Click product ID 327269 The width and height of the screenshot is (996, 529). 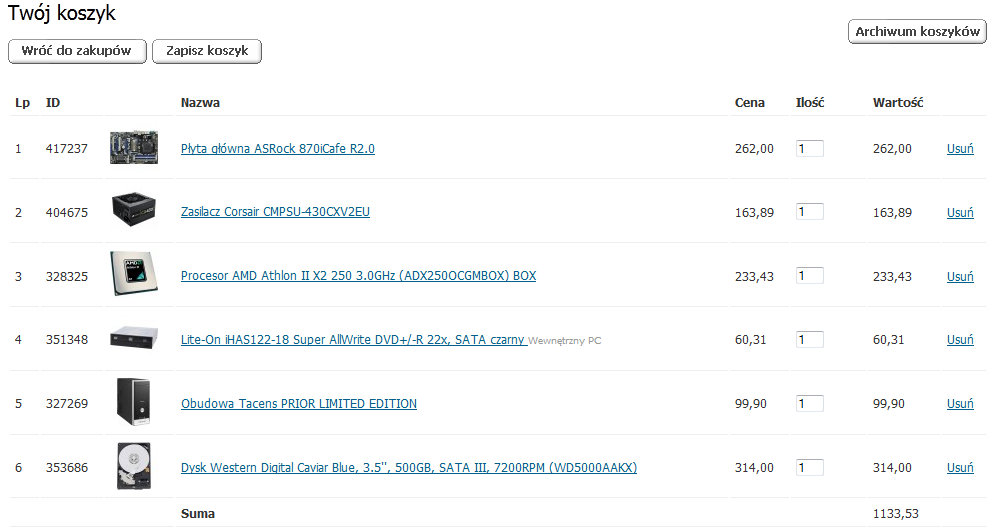click(x=67, y=404)
